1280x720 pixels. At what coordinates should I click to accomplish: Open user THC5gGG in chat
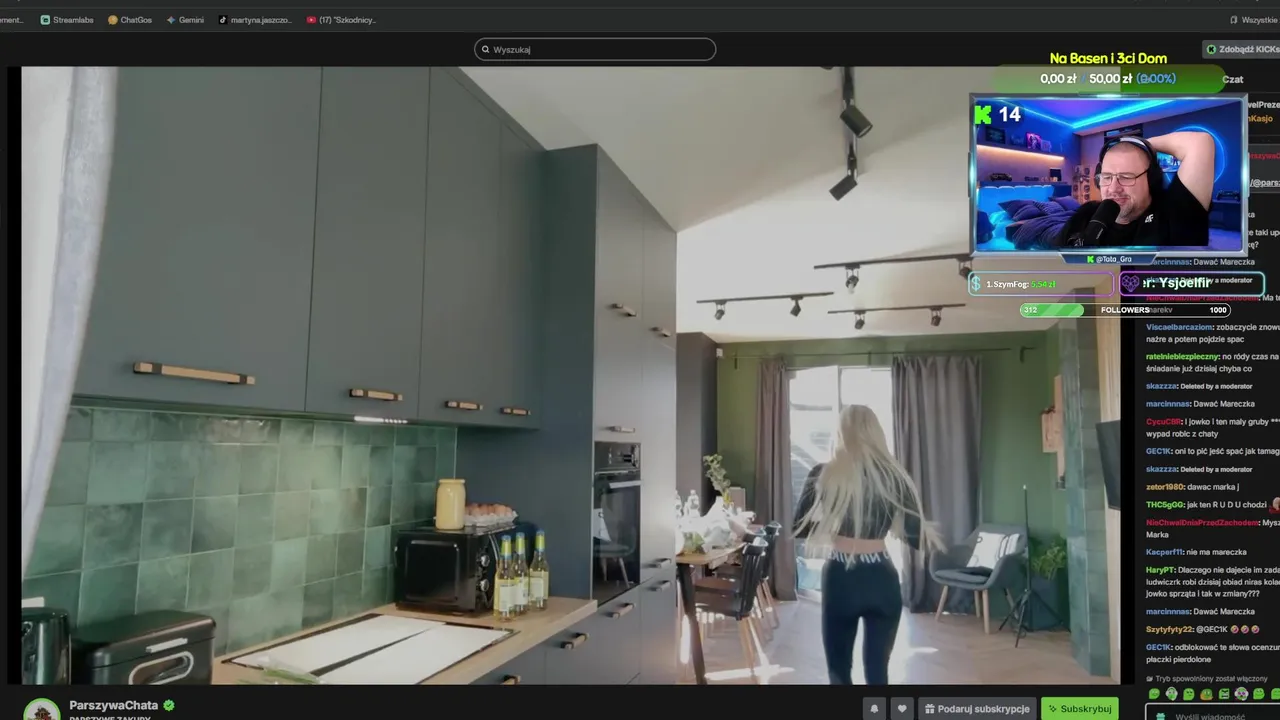1165,504
